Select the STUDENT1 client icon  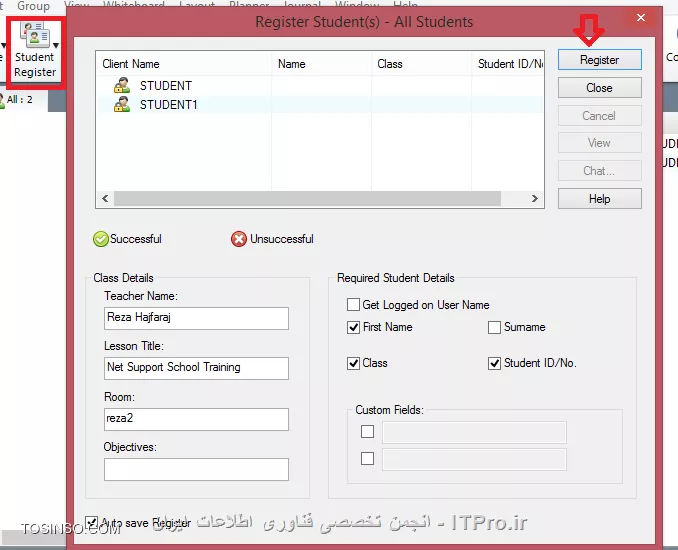click(x=122, y=104)
